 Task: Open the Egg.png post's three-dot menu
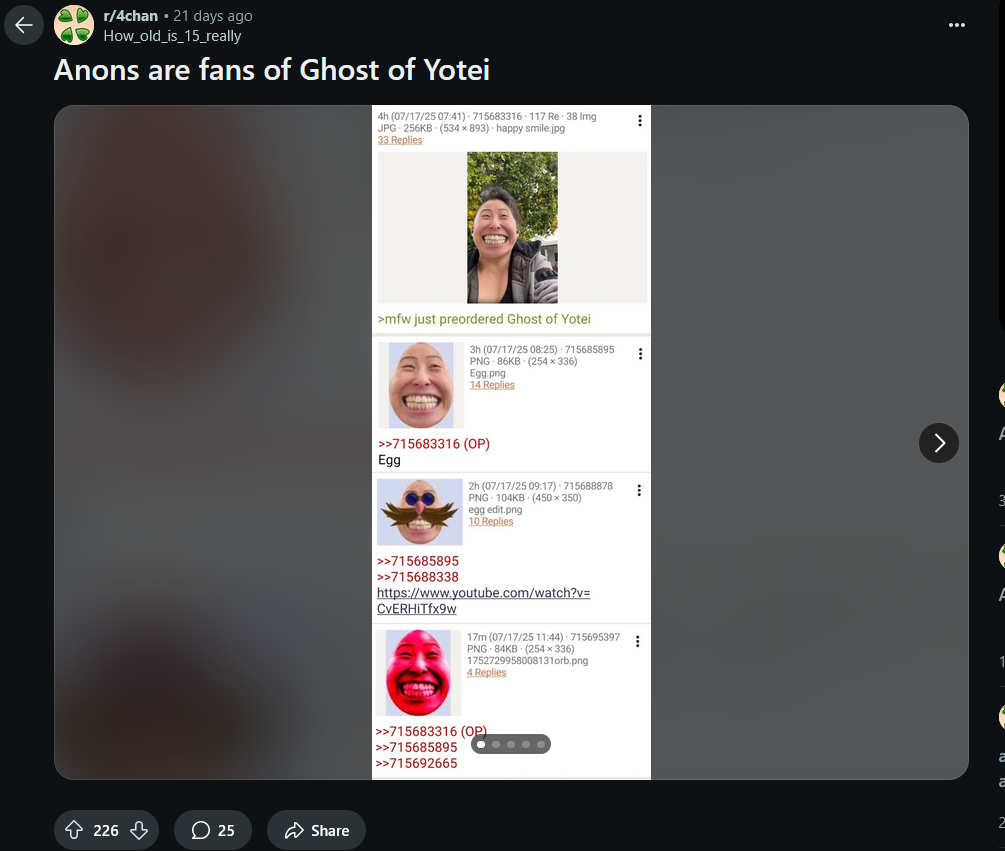click(x=640, y=354)
